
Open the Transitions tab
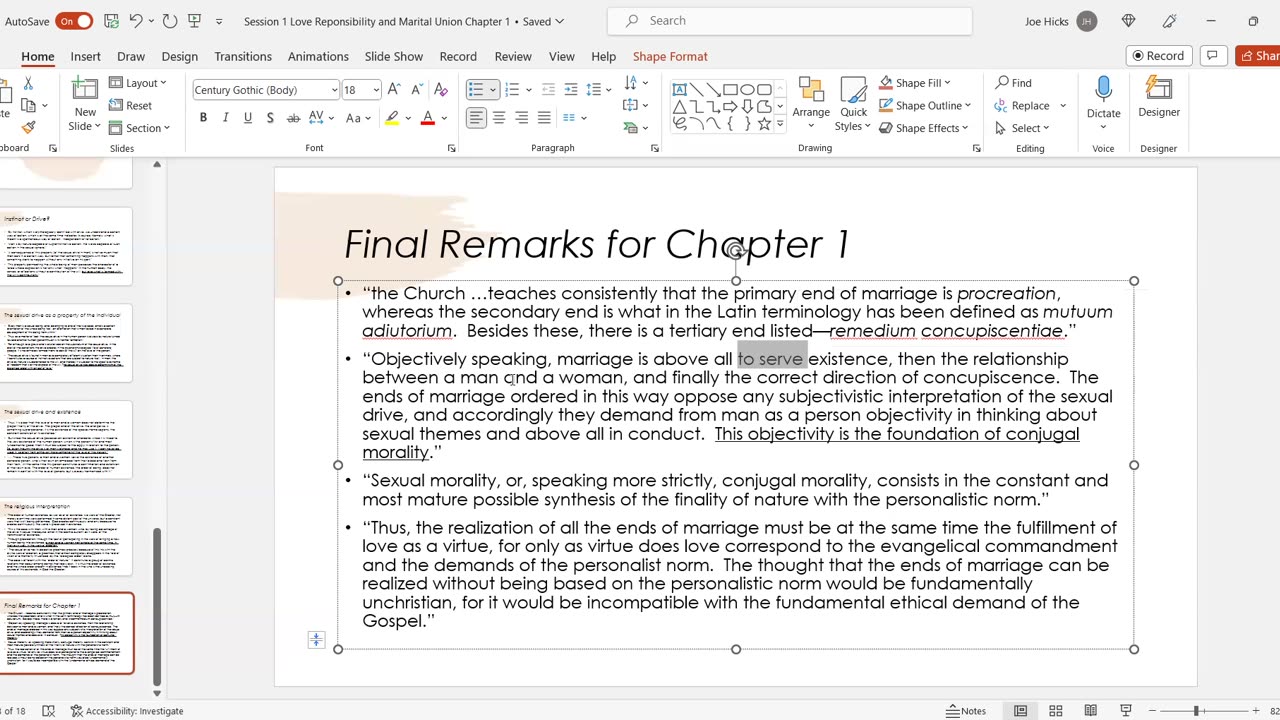(243, 57)
